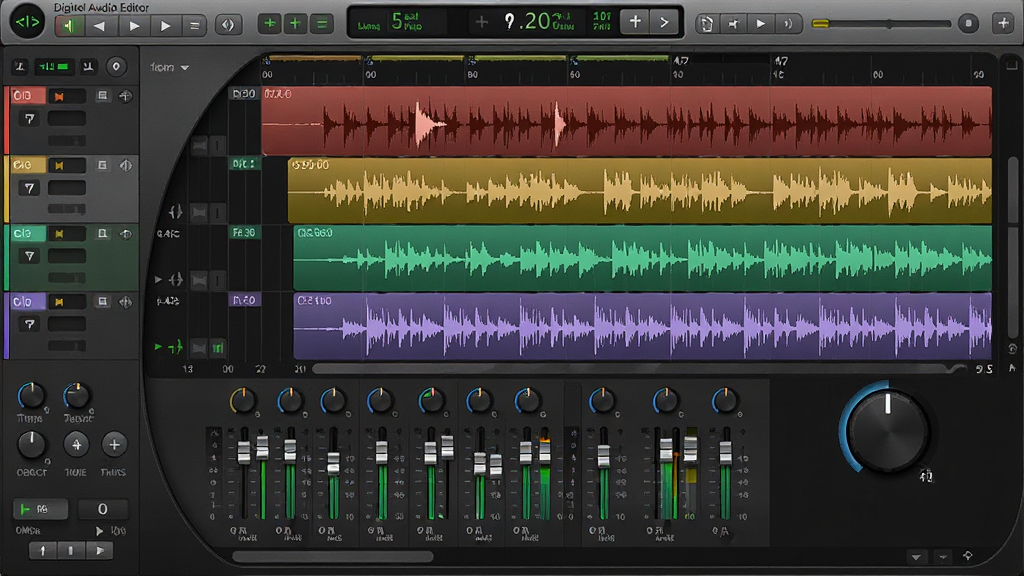Click the pin icon at bottom right
Viewport: 1024px width, 576px height.
[968, 556]
